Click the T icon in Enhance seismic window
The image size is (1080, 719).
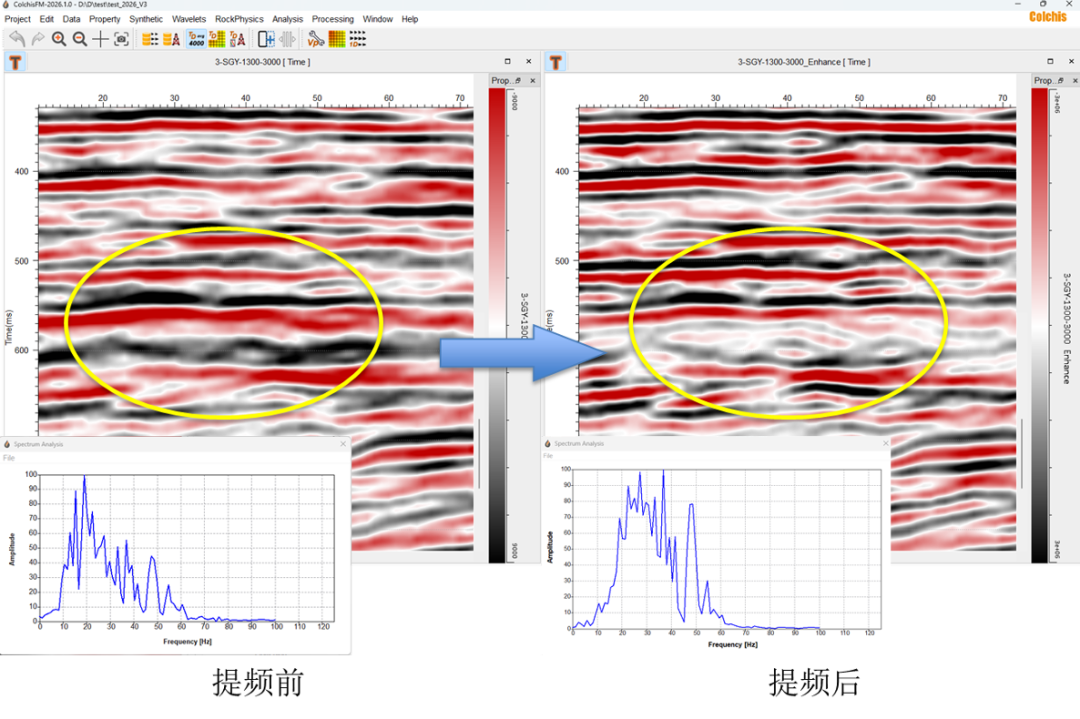click(x=555, y=62)
